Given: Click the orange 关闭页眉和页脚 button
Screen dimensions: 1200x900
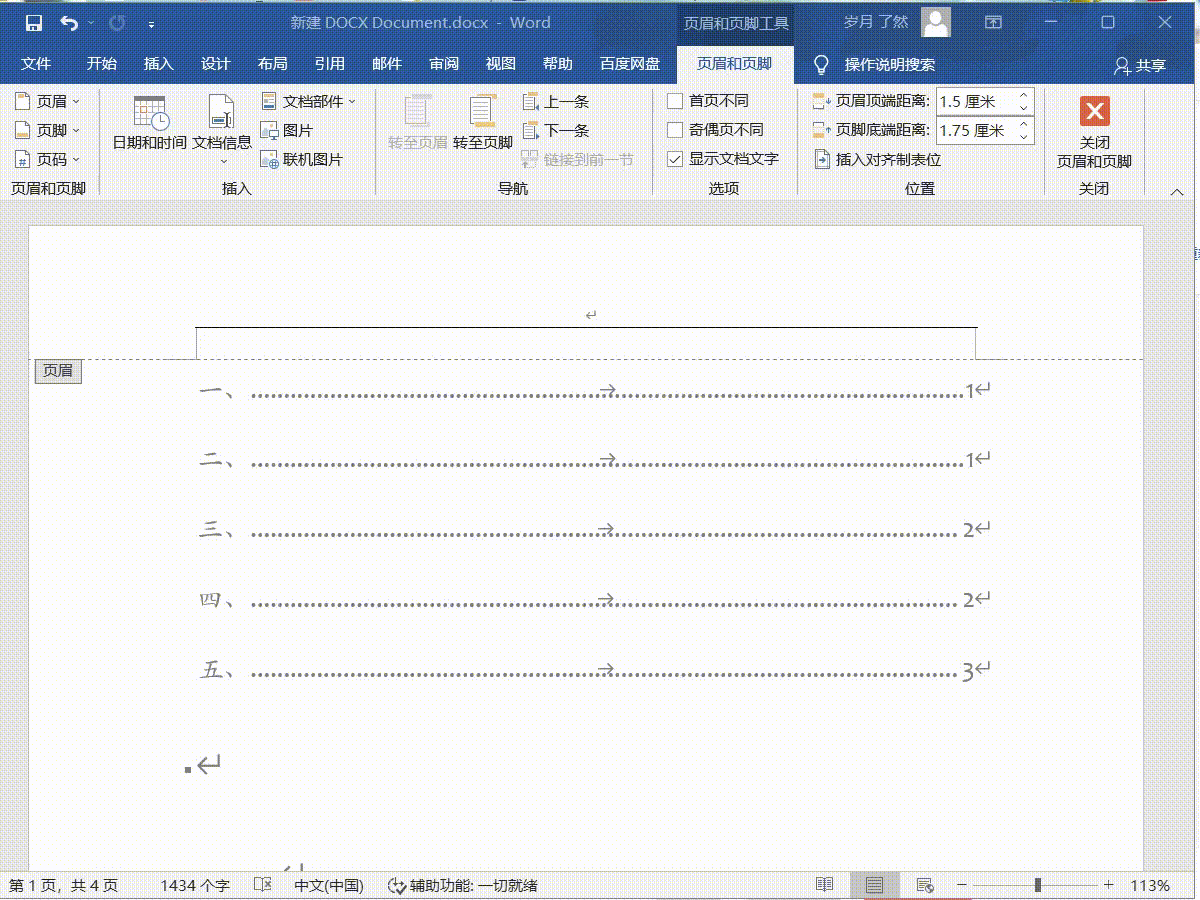Looking at the screenshot, I should coord(1094,130).
